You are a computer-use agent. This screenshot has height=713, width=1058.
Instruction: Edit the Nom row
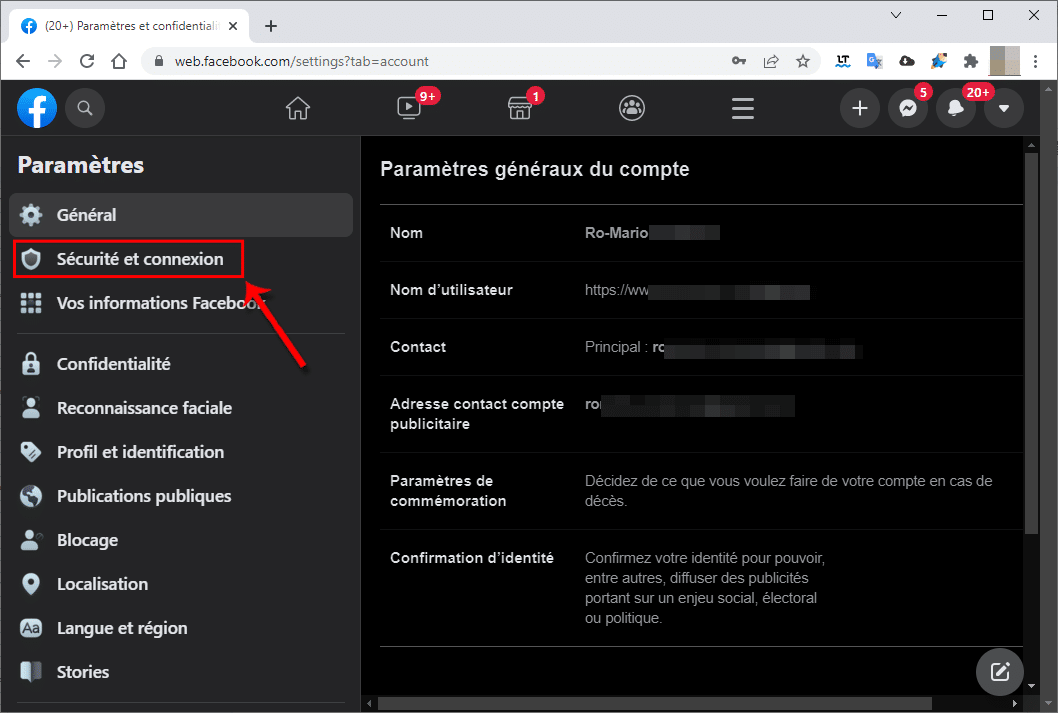701,233
